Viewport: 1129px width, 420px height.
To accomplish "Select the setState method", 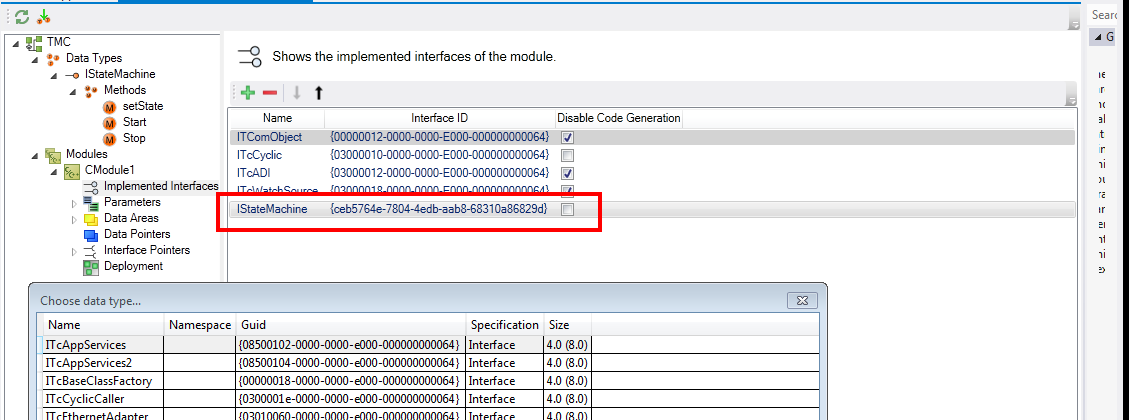I will coord(143,106).
